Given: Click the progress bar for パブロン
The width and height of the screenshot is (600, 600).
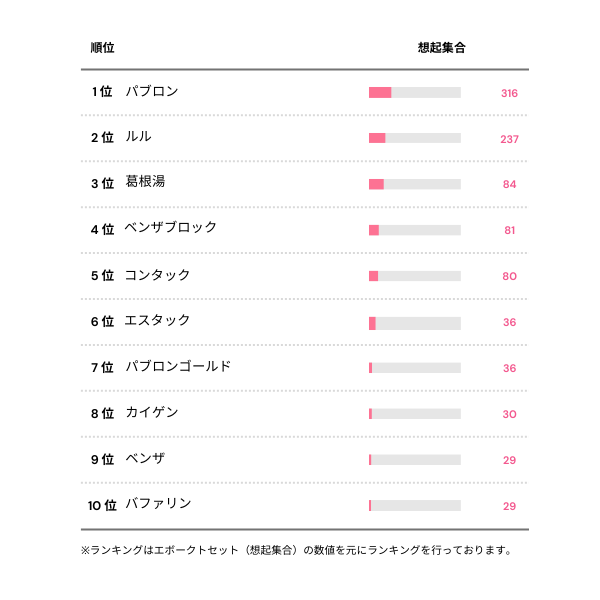Looking at the screenshot, I should click(x=414, y=93).
